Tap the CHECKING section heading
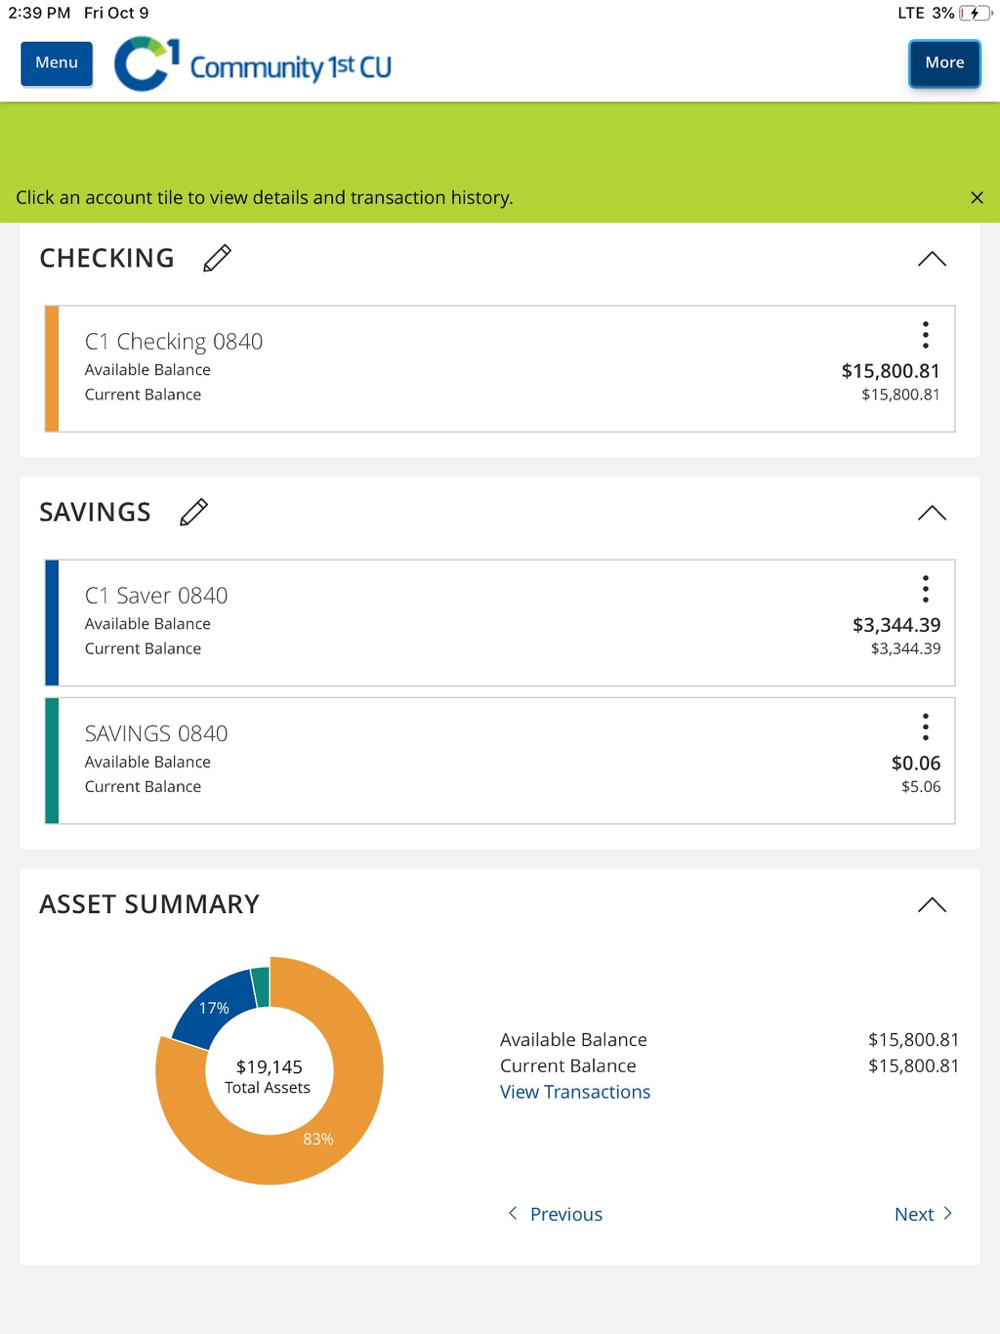The image size is (1000, 1334). 107,258
